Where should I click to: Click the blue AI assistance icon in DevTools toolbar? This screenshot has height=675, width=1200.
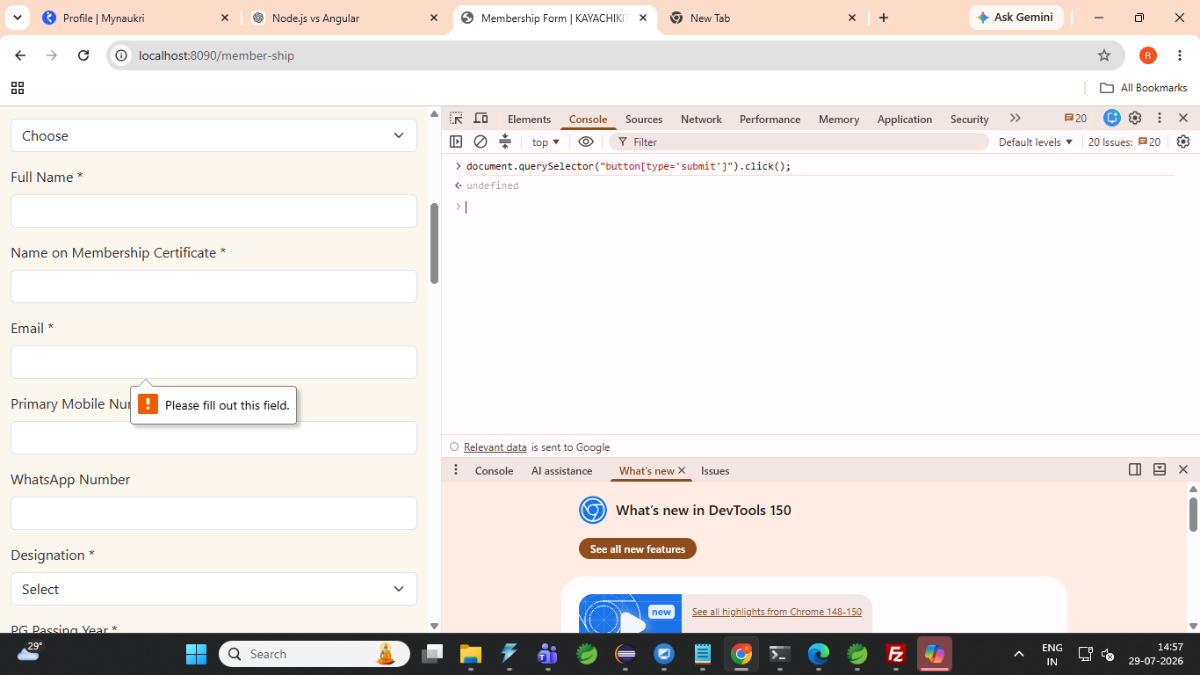(x=1112, y=118)
